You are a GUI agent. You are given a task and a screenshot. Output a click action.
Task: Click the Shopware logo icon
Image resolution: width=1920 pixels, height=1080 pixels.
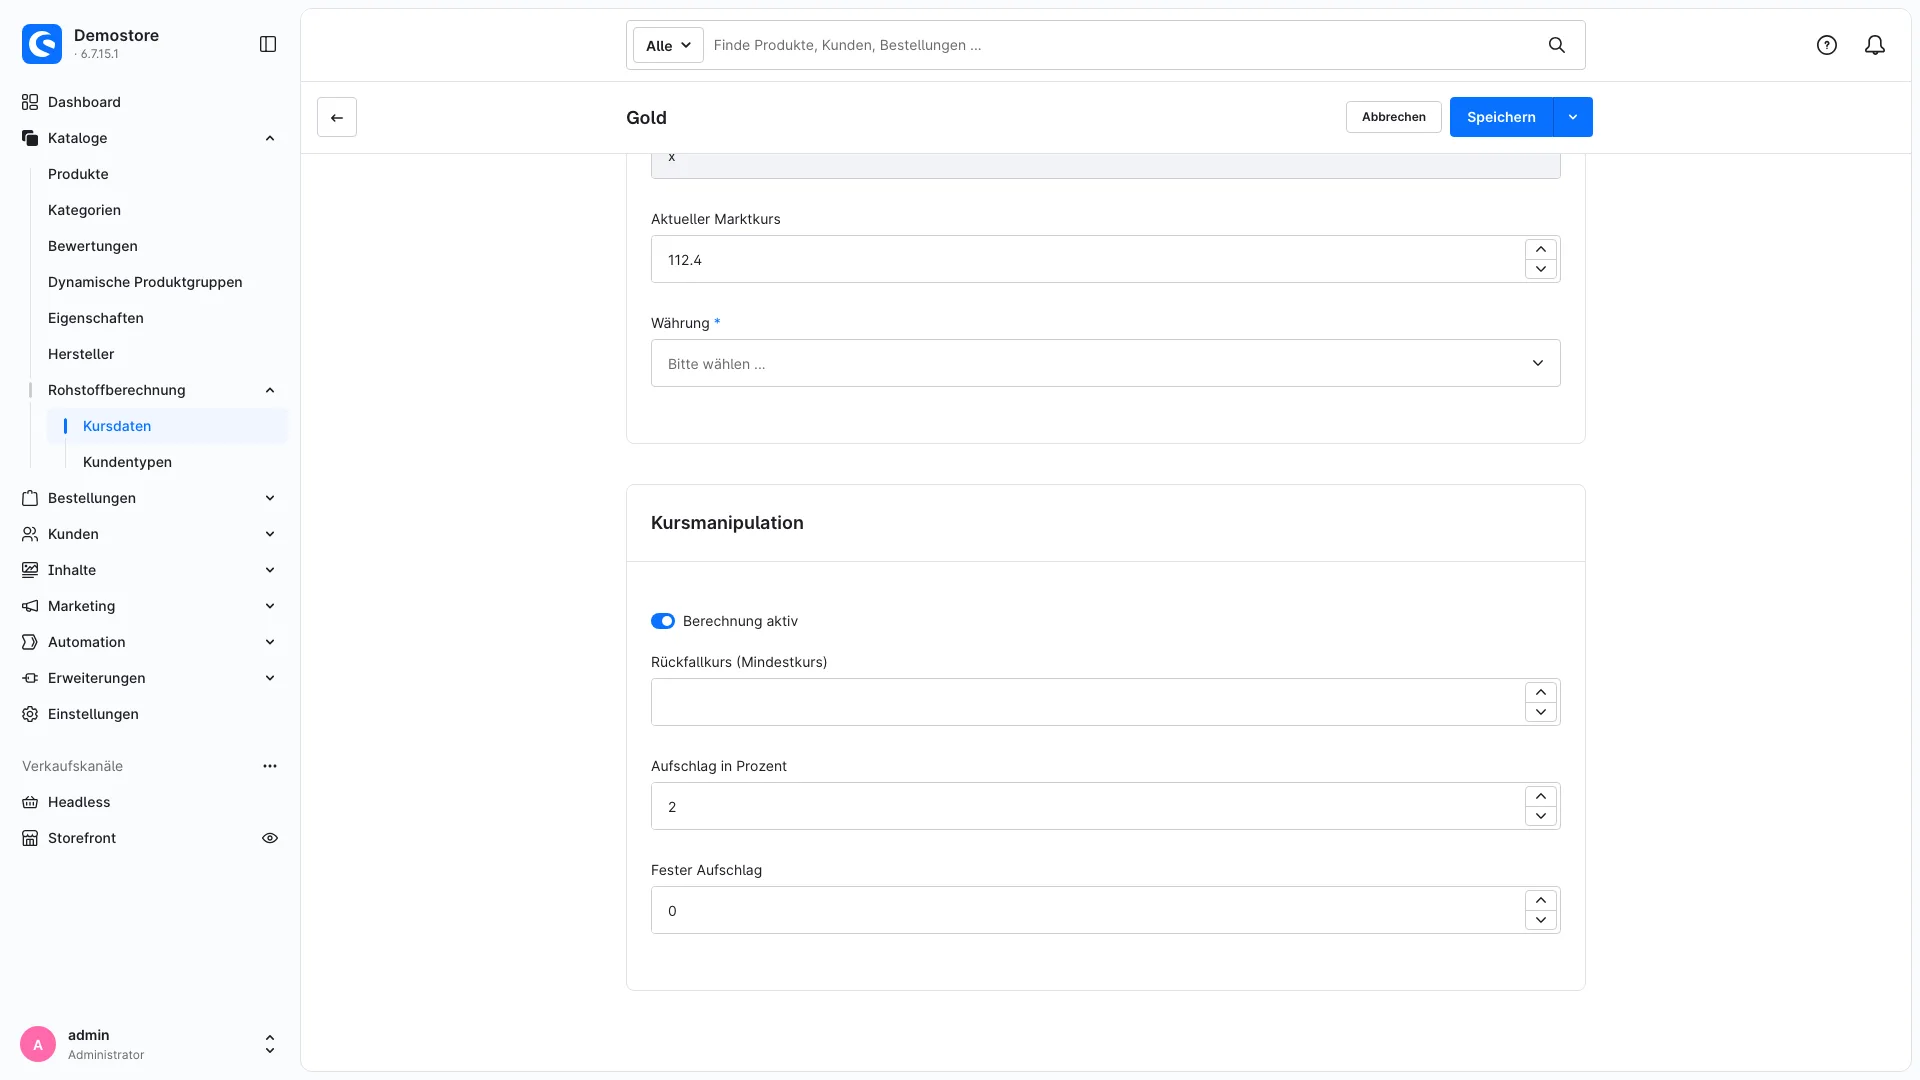click(x=42, y=44)
